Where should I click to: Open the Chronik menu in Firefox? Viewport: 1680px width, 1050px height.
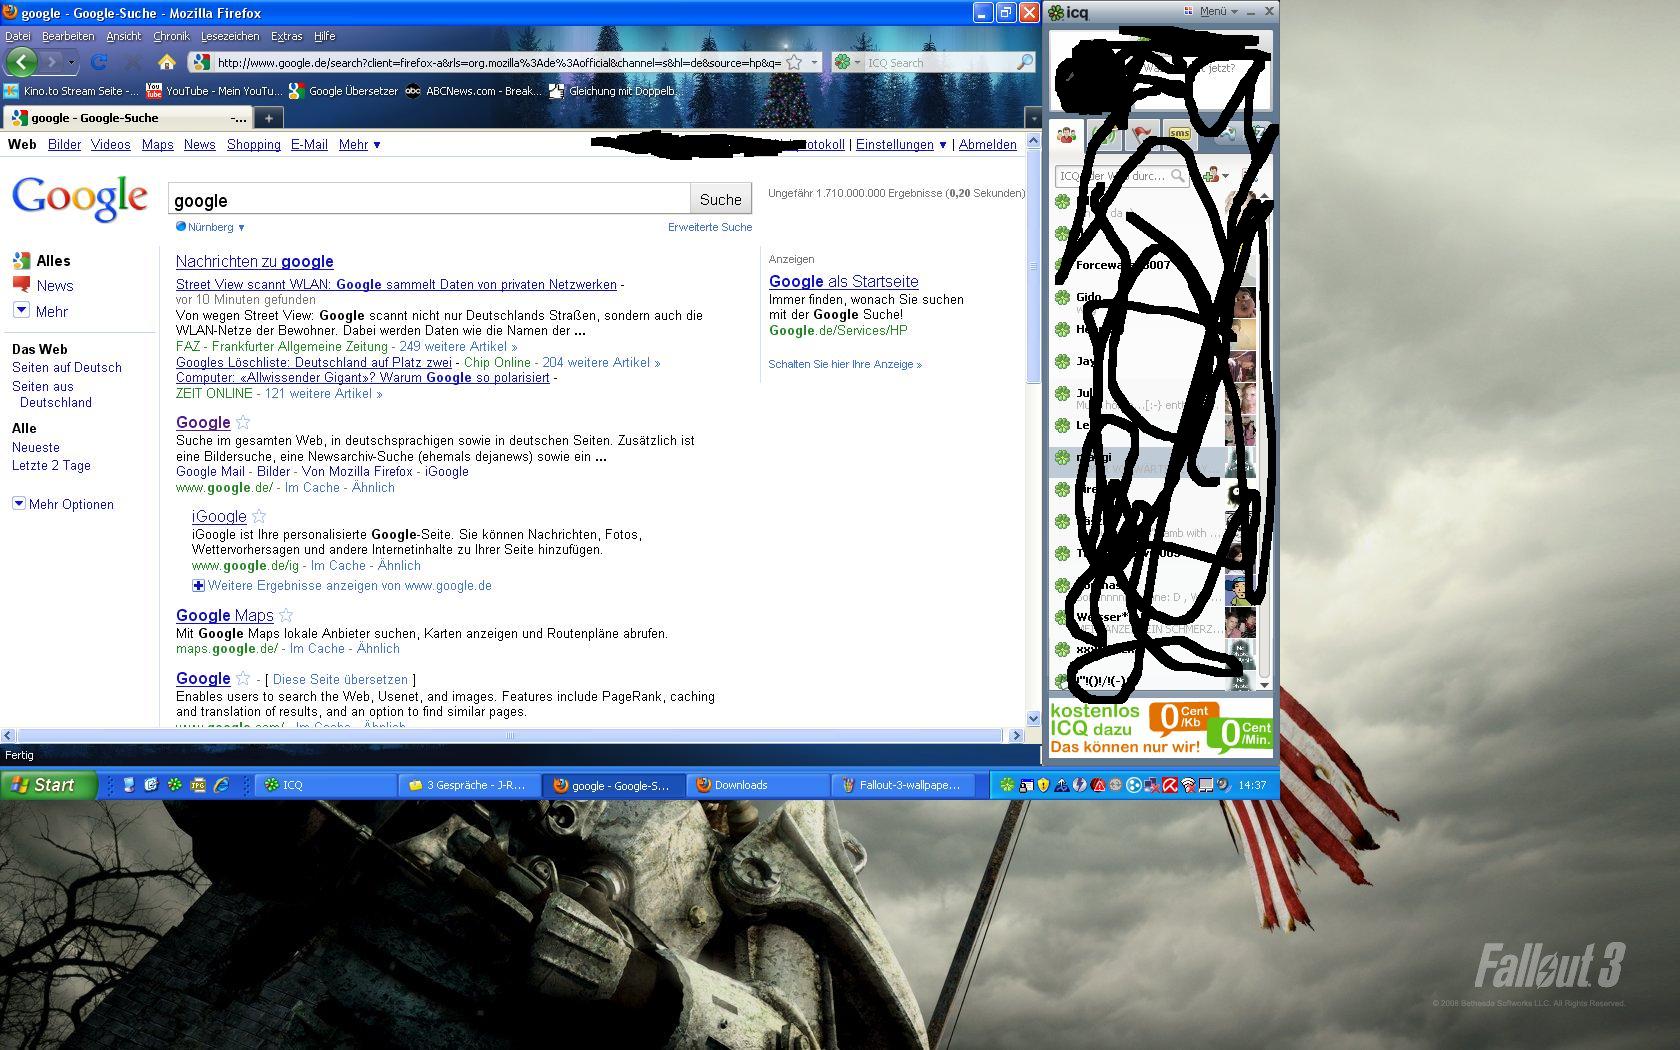pos(171,36)
